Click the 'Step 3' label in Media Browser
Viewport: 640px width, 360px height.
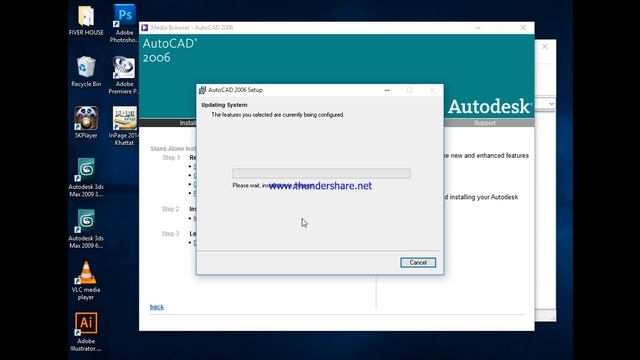point(171,234)
